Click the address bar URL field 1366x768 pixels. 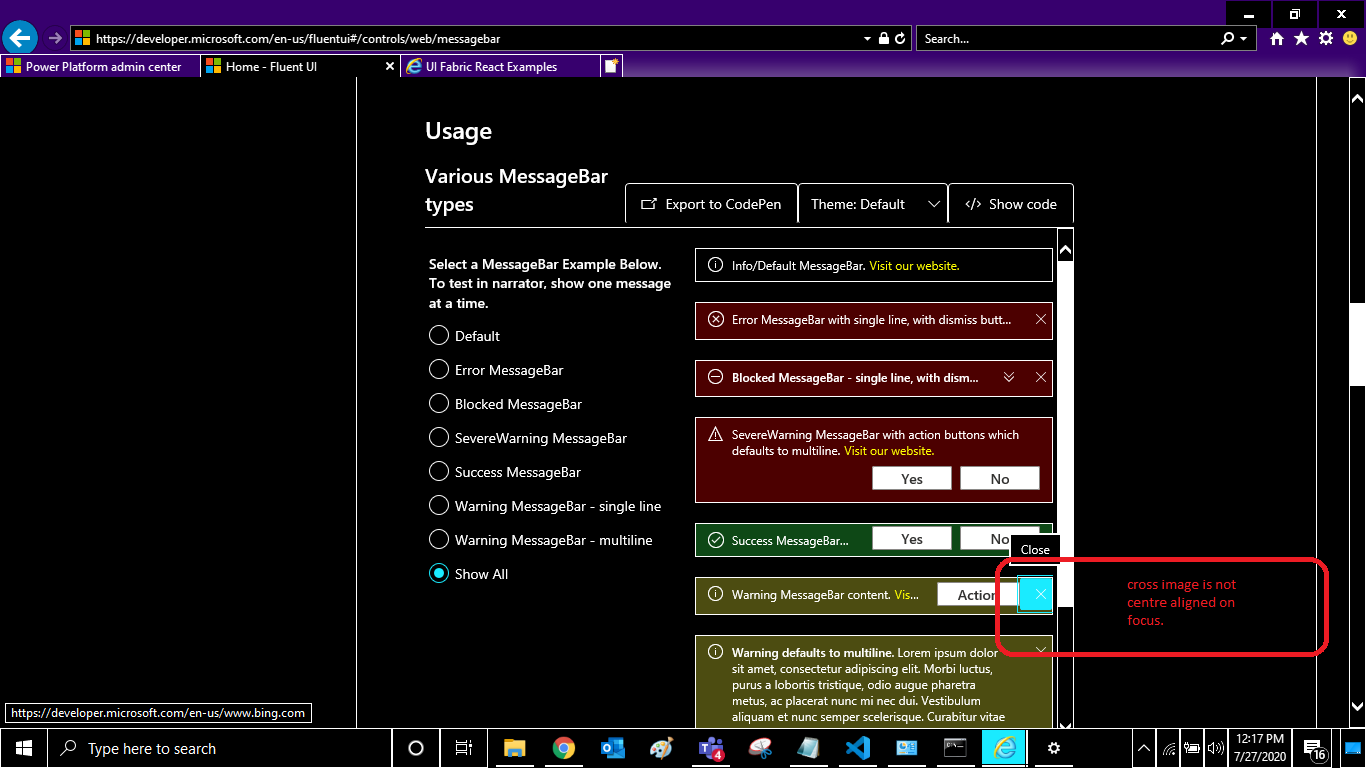[x=465, y=38]
